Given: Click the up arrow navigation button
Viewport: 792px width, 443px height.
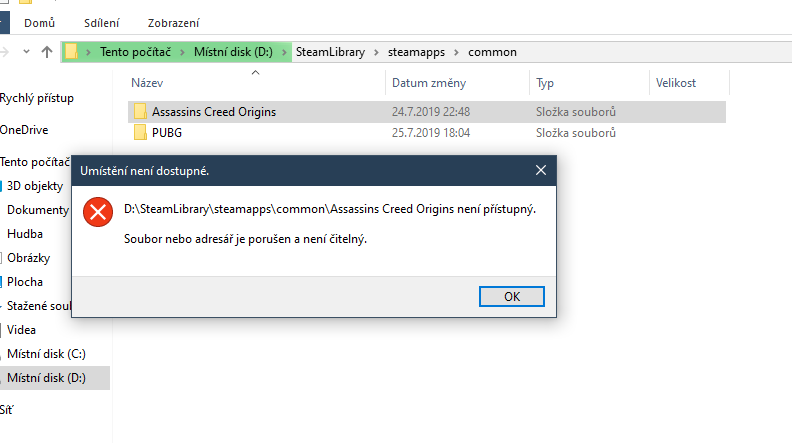Looking at the screenshot, I should (x=47, y=52).
